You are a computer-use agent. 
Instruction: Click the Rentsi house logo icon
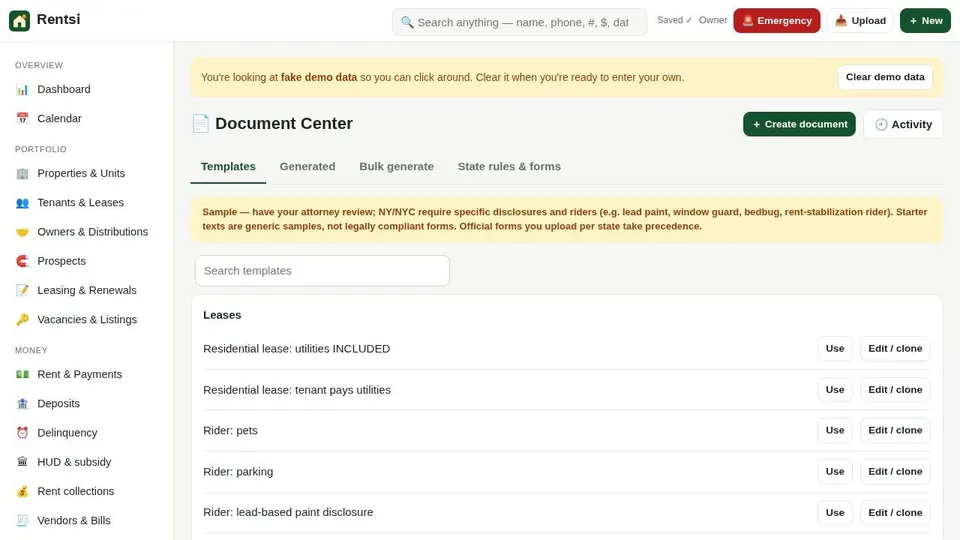(x=20, y=21)
